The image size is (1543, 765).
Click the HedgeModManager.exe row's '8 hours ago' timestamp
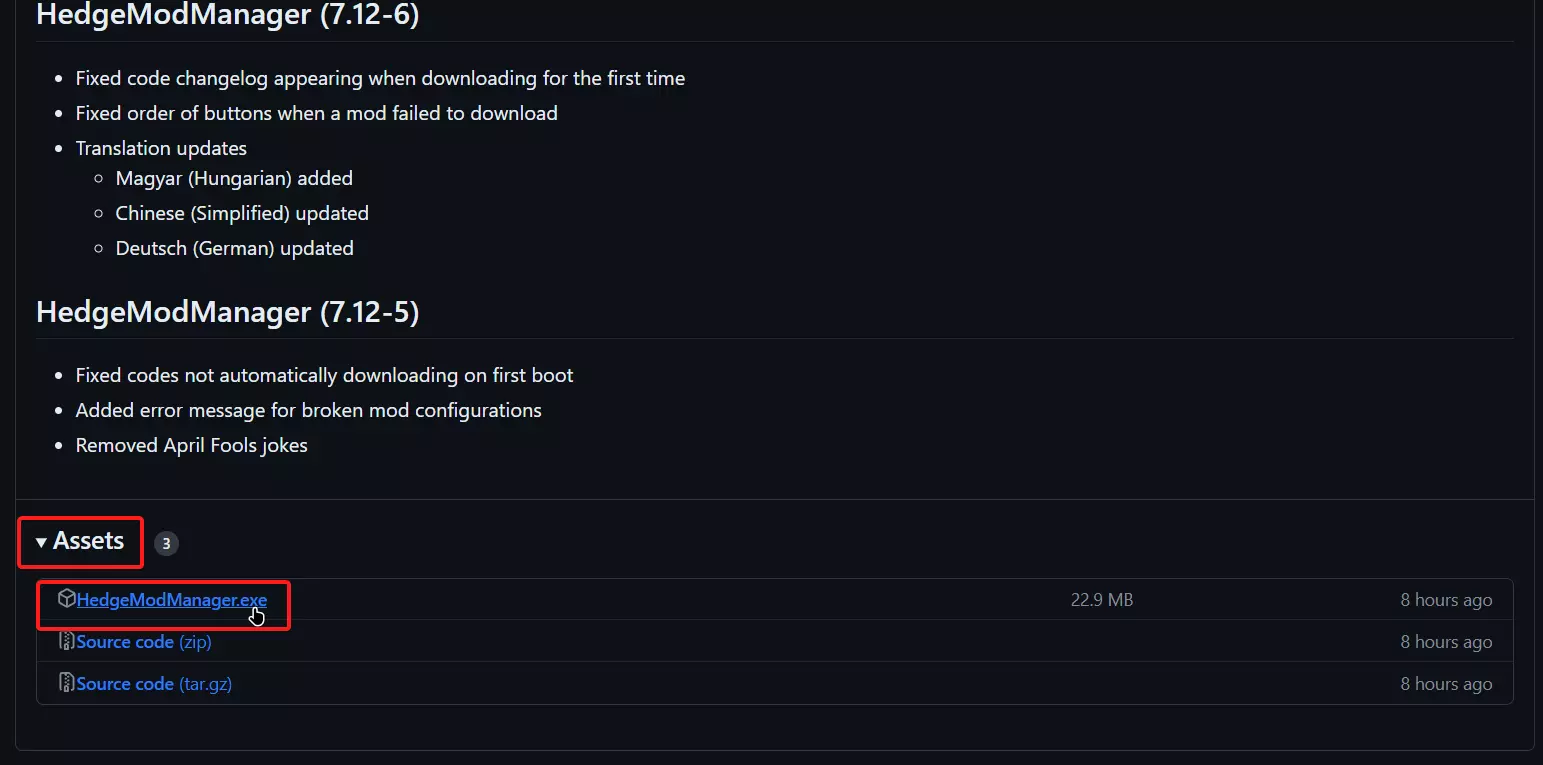[x=1446, y=600]
